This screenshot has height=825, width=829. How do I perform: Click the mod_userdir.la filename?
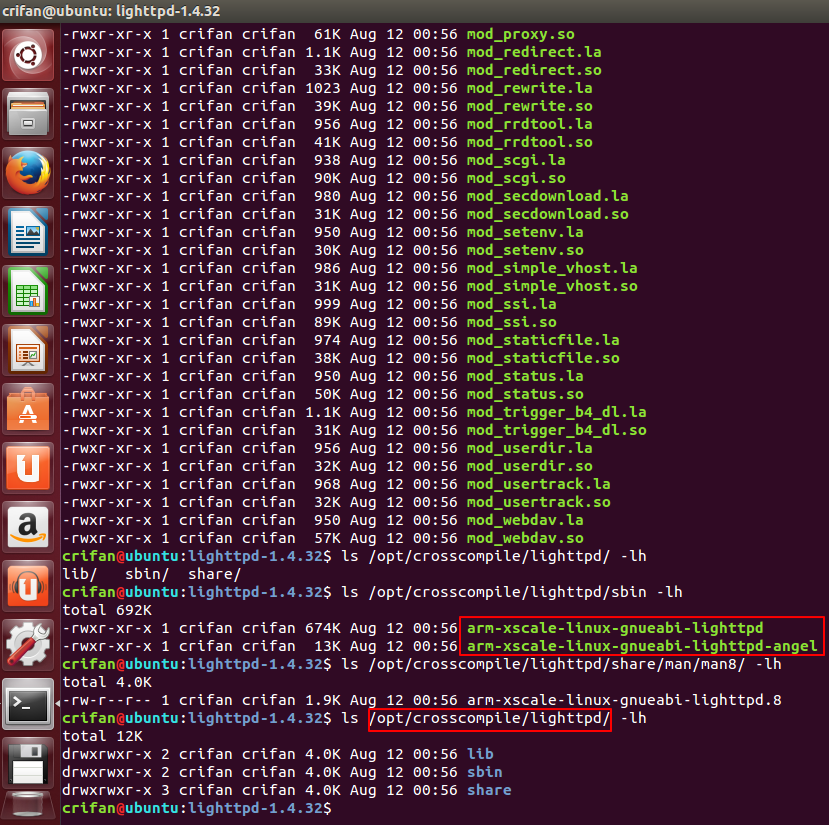(529, 448)
